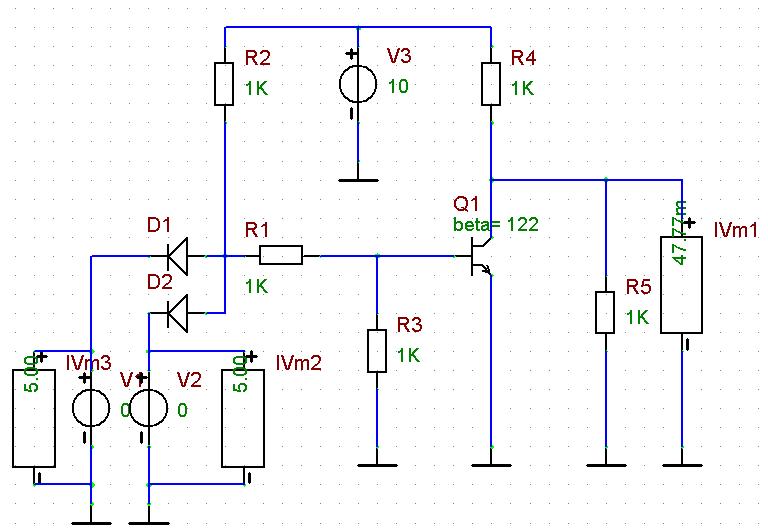Viewport: 768px width, 528px height.
Task: Click the IVm1 label
Action: tap(736, 229)
